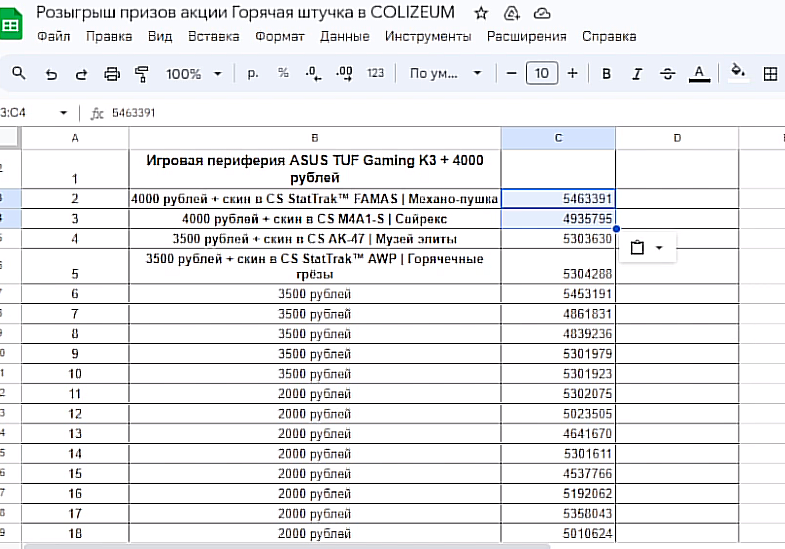Viewport: 785px width, 549px height.
Task: Toggle bold formatting
Action: click(606, 74)
